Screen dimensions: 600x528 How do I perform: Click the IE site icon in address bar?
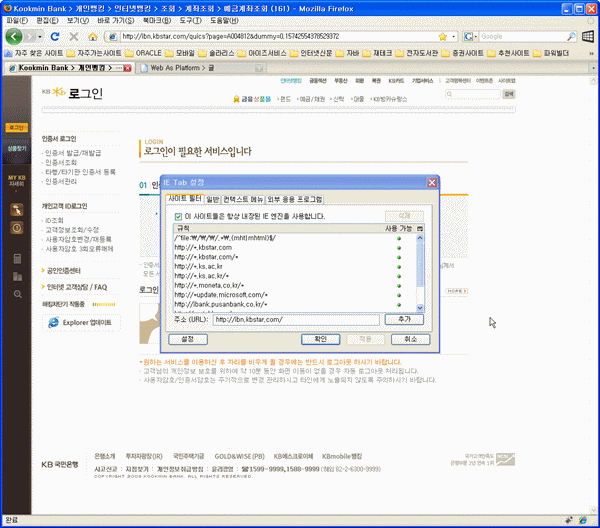coord(112,36)
